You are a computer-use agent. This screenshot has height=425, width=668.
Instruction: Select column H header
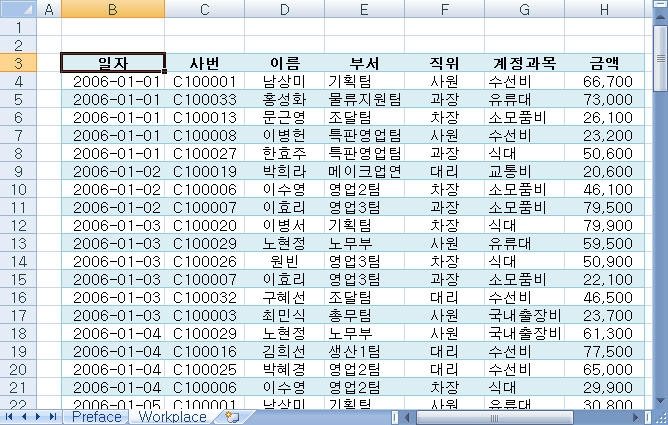(605, 9)
